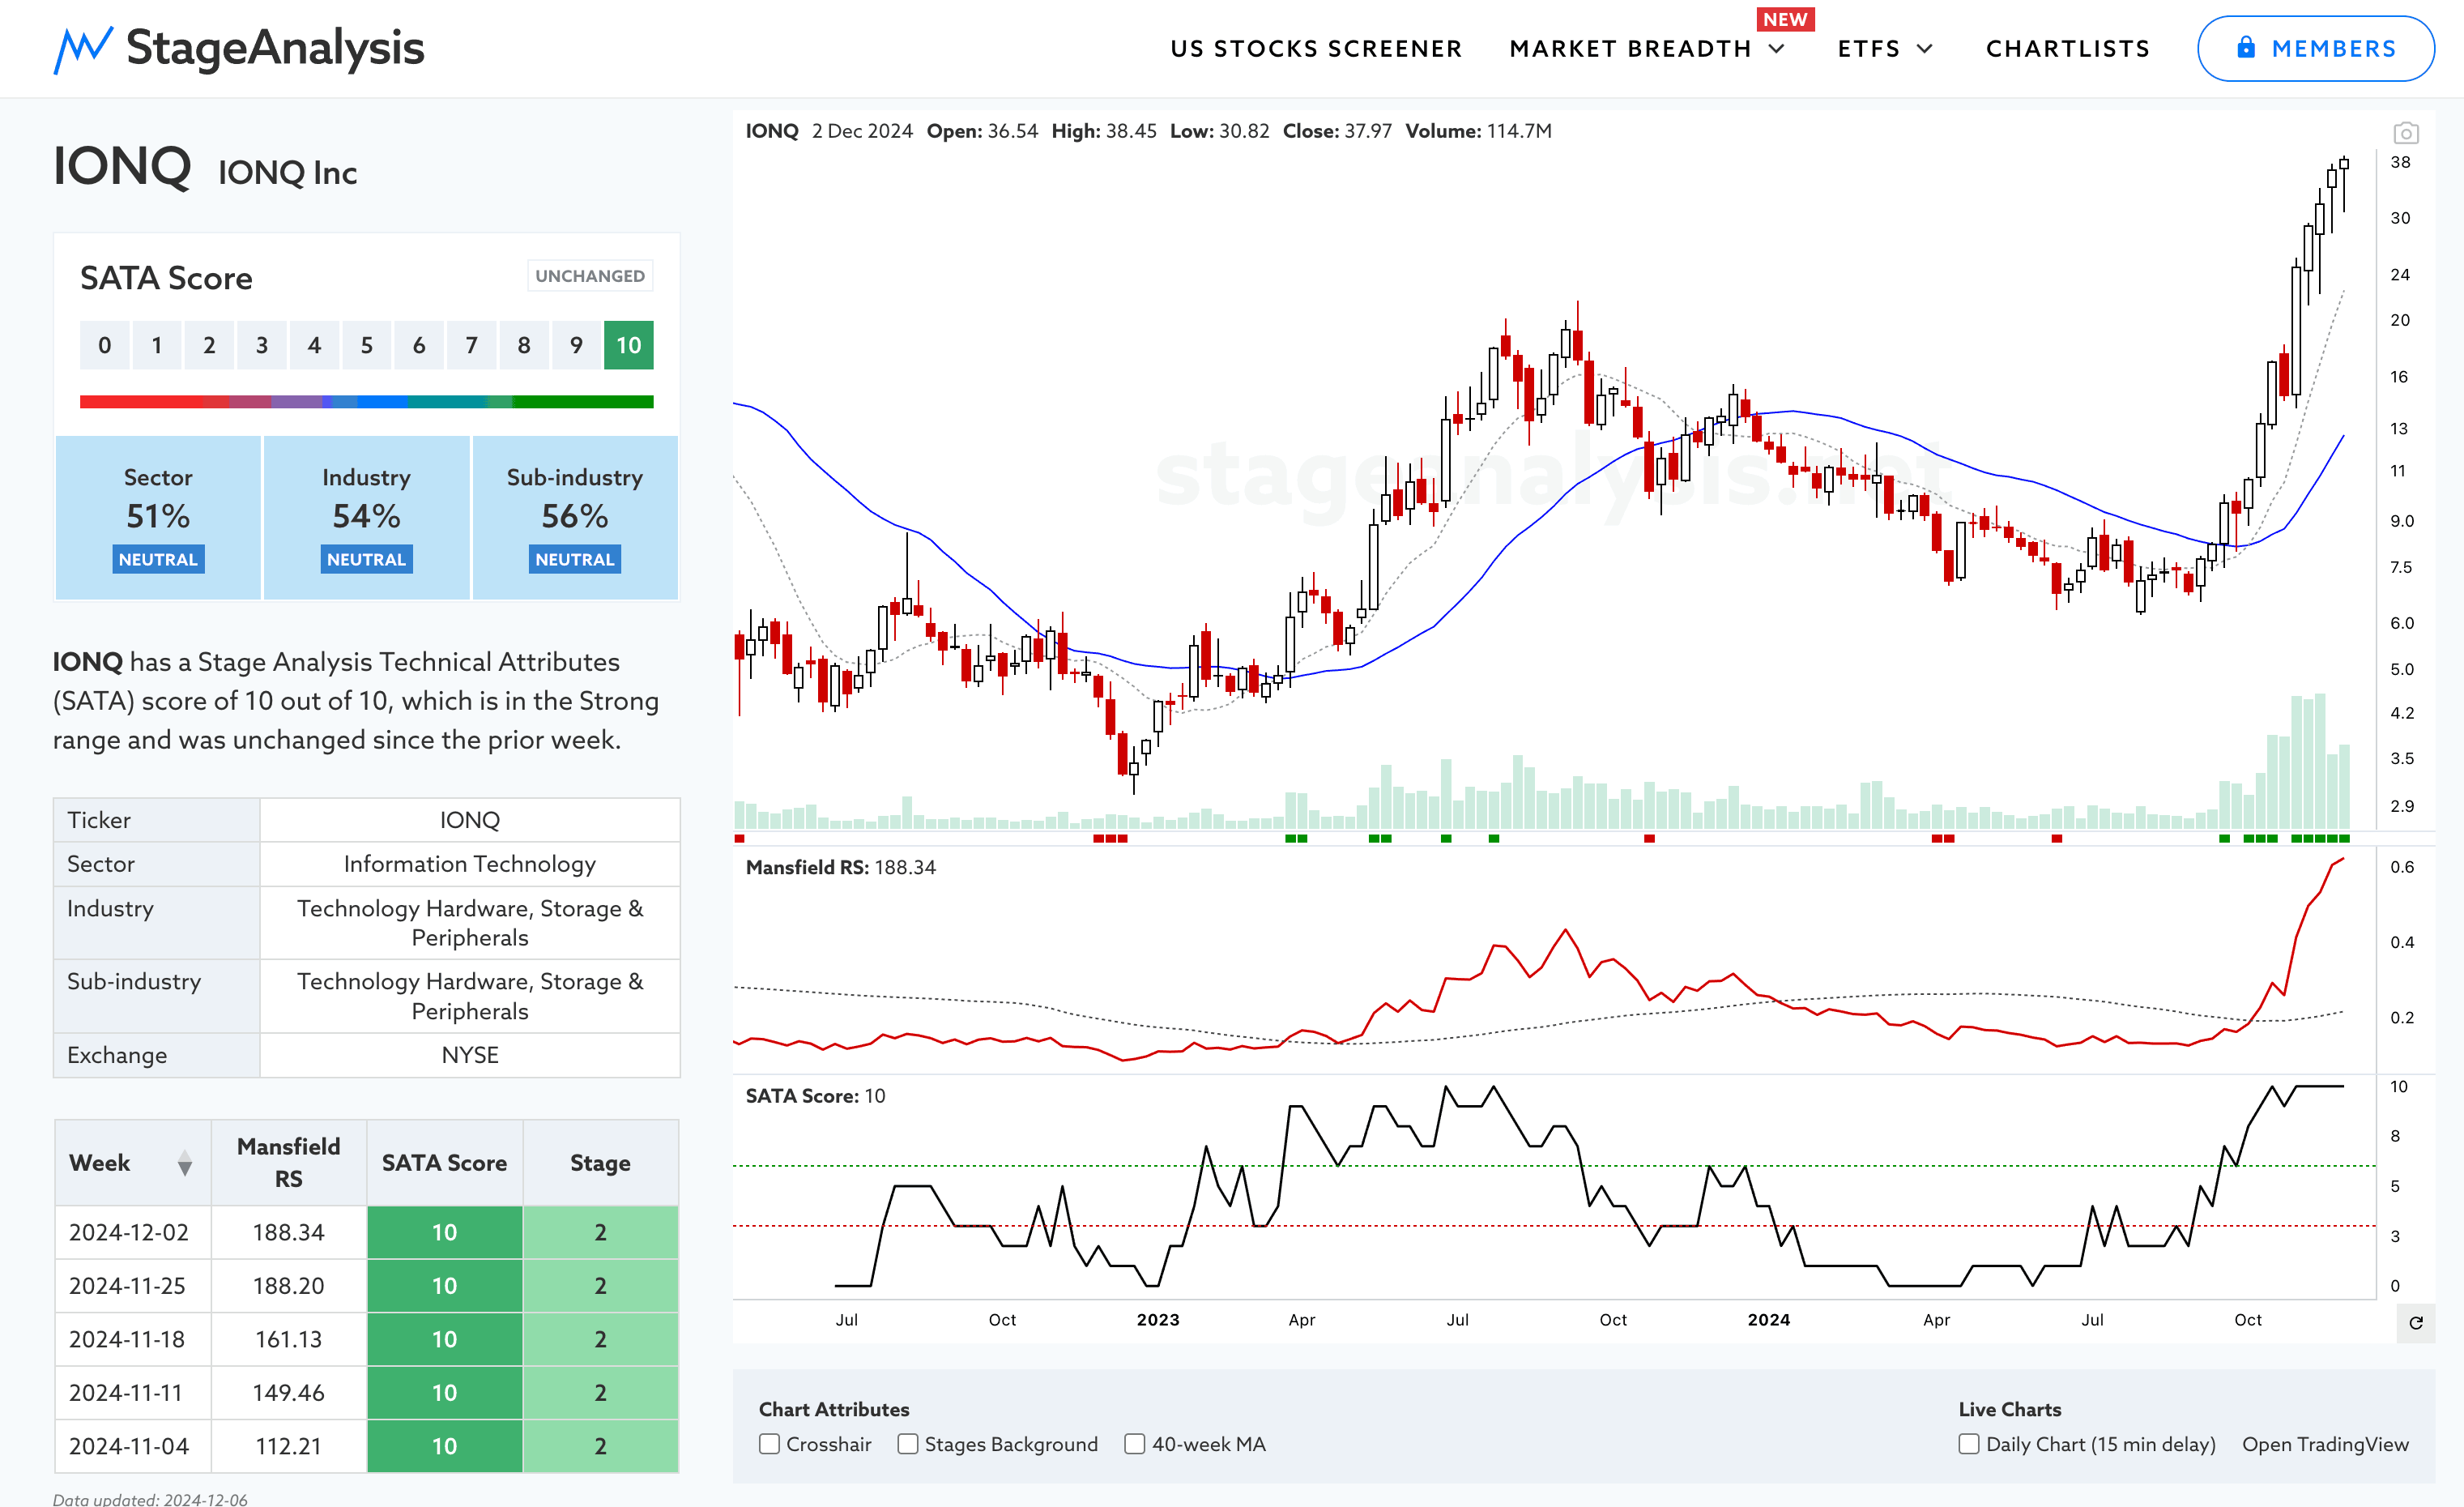Select SATA score box 10
Image resolution: width=2464 pixels, height=1507 pixels.
pyautogui.click(x=628, y=345)
